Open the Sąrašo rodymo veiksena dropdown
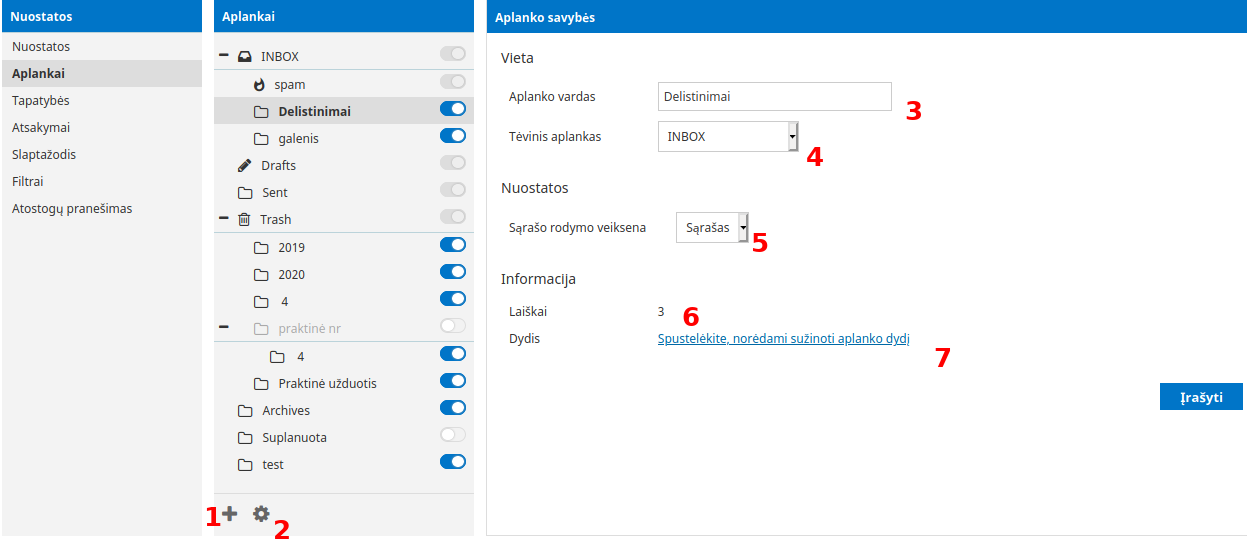 (712, 228)
